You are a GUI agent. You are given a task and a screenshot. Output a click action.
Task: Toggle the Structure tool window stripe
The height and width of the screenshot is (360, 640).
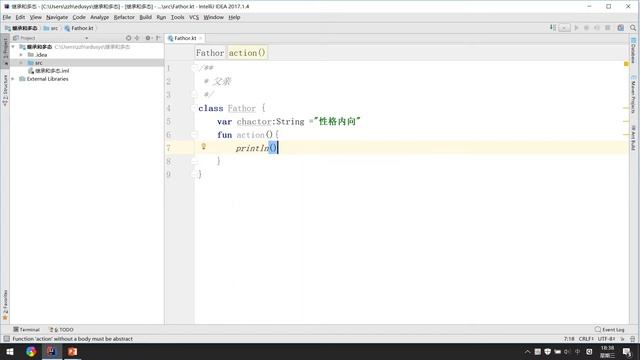(5, 91)
